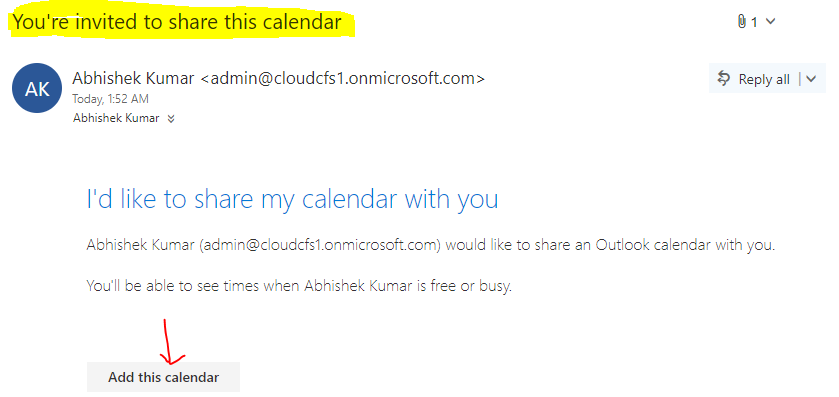The height and width of the screenshot is (397, 839).
Task: Click the attachment count number 1
Action: [754, 22]
